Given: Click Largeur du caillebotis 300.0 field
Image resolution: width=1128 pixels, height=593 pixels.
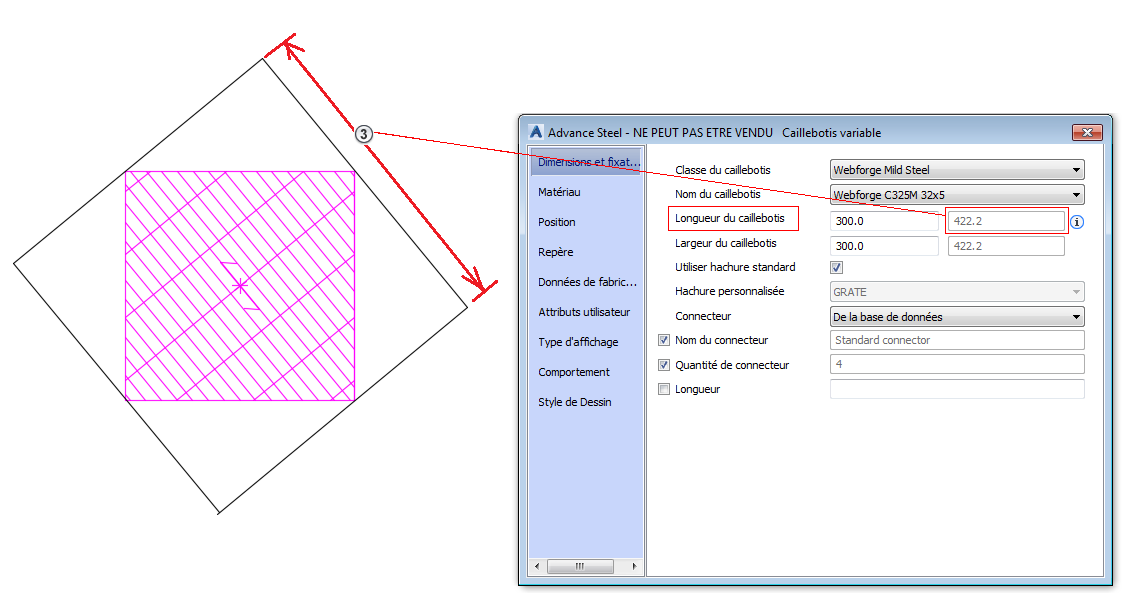Looking at the screenshot, I should tap(884, 246).
